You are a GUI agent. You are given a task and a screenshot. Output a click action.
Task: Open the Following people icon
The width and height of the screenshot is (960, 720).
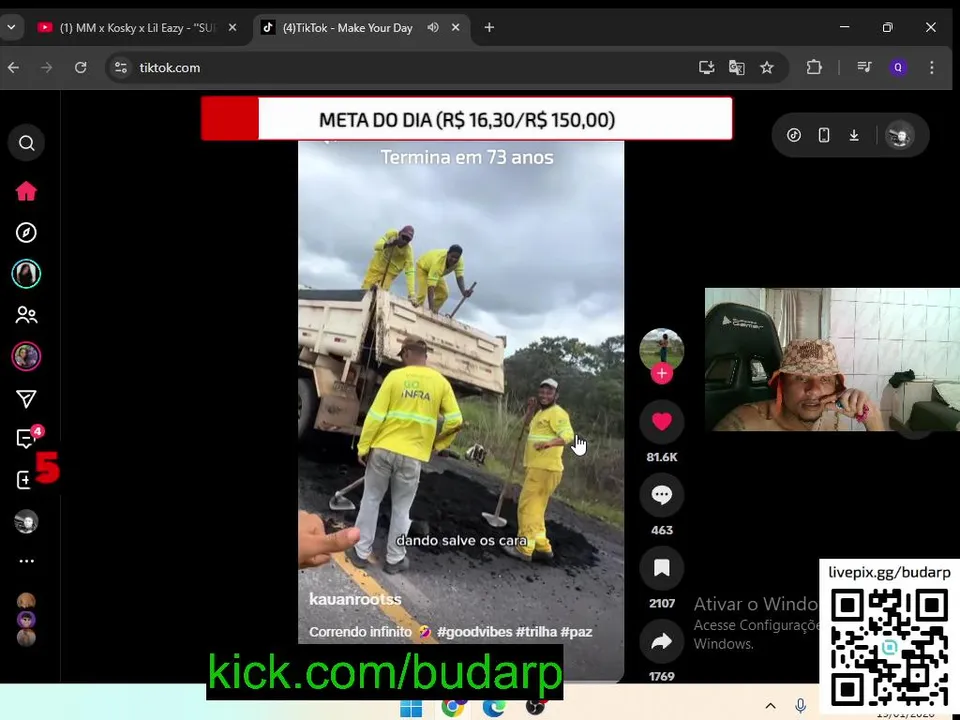click(x=26, y=315)
